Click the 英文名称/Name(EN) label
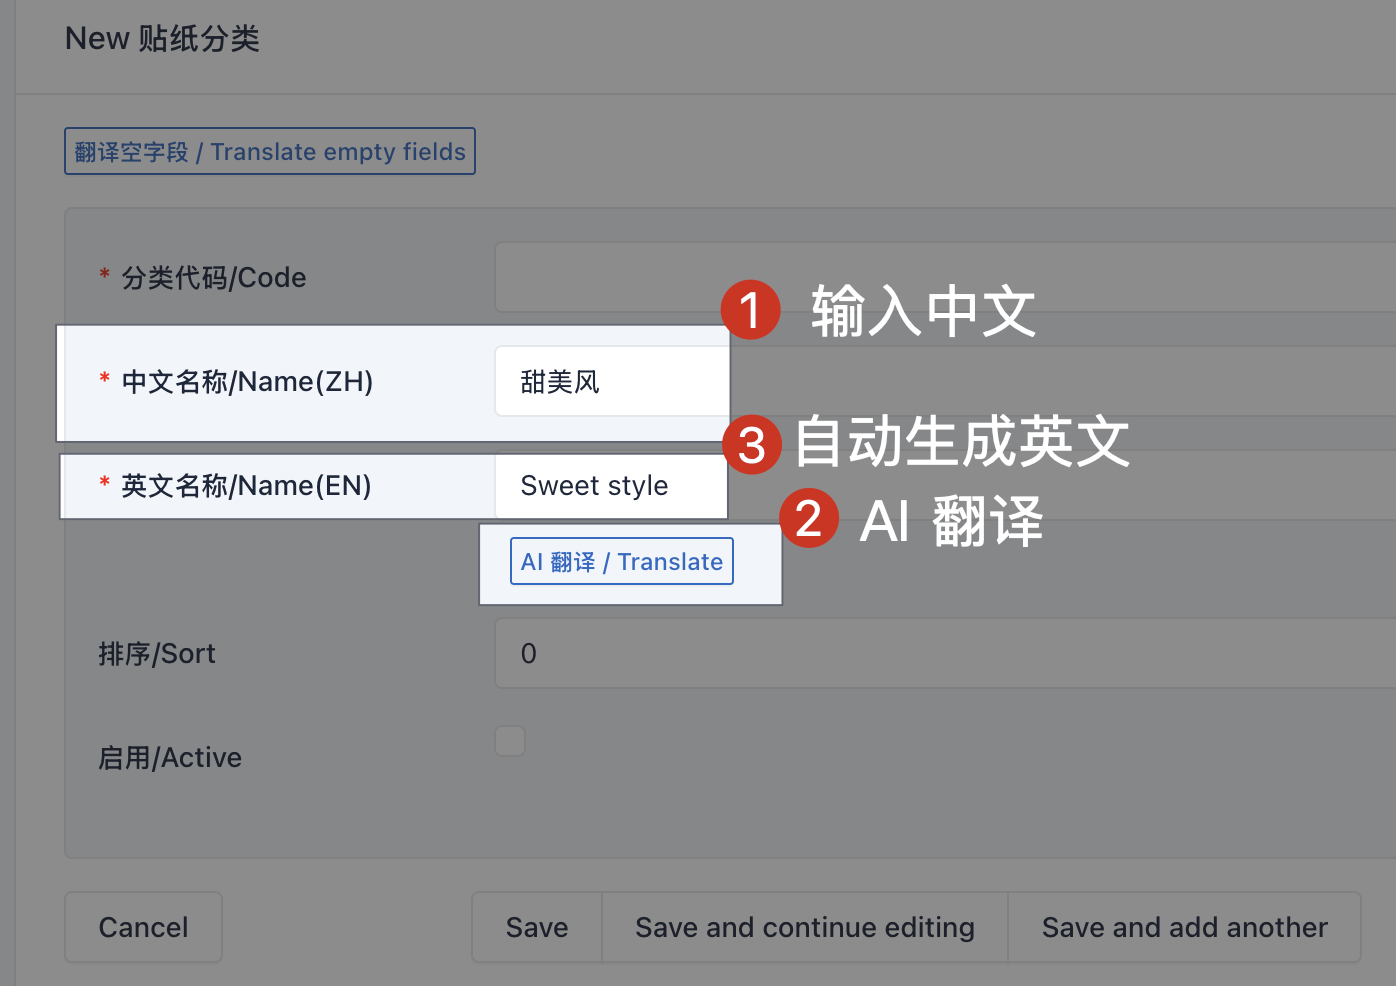 [246, 486]
